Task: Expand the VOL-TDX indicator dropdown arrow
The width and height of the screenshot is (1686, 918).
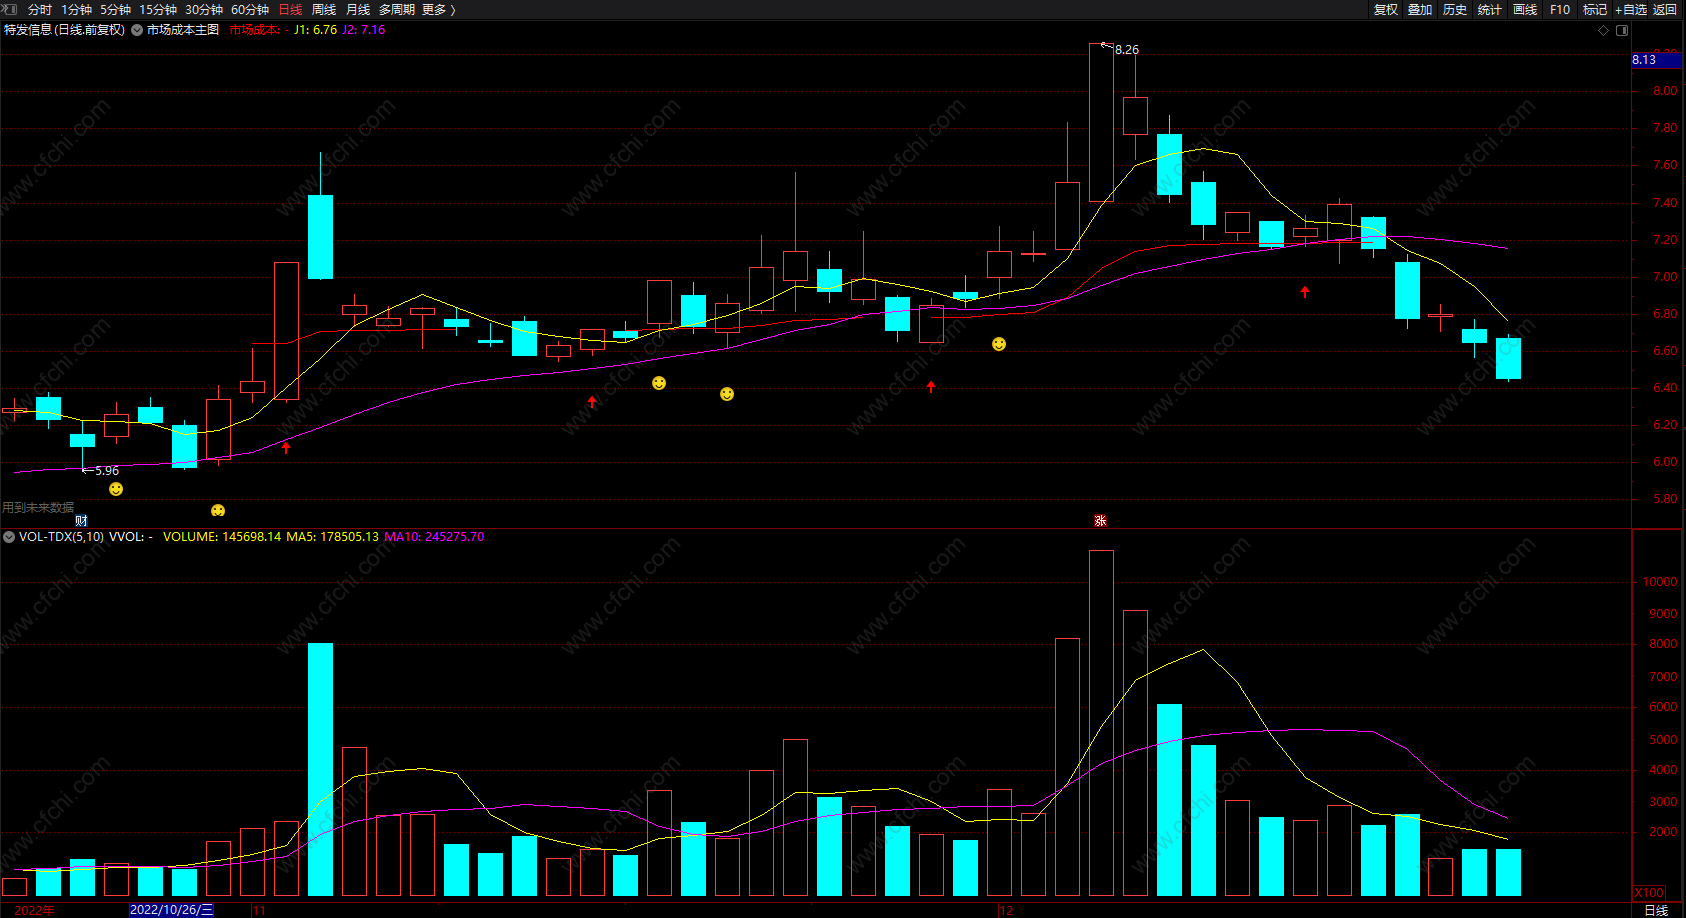Action: pyautogui.click(x=9, y=537)
